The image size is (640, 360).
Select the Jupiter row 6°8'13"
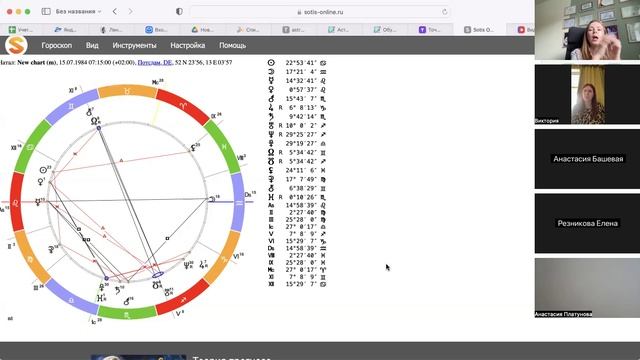(297, 108)
